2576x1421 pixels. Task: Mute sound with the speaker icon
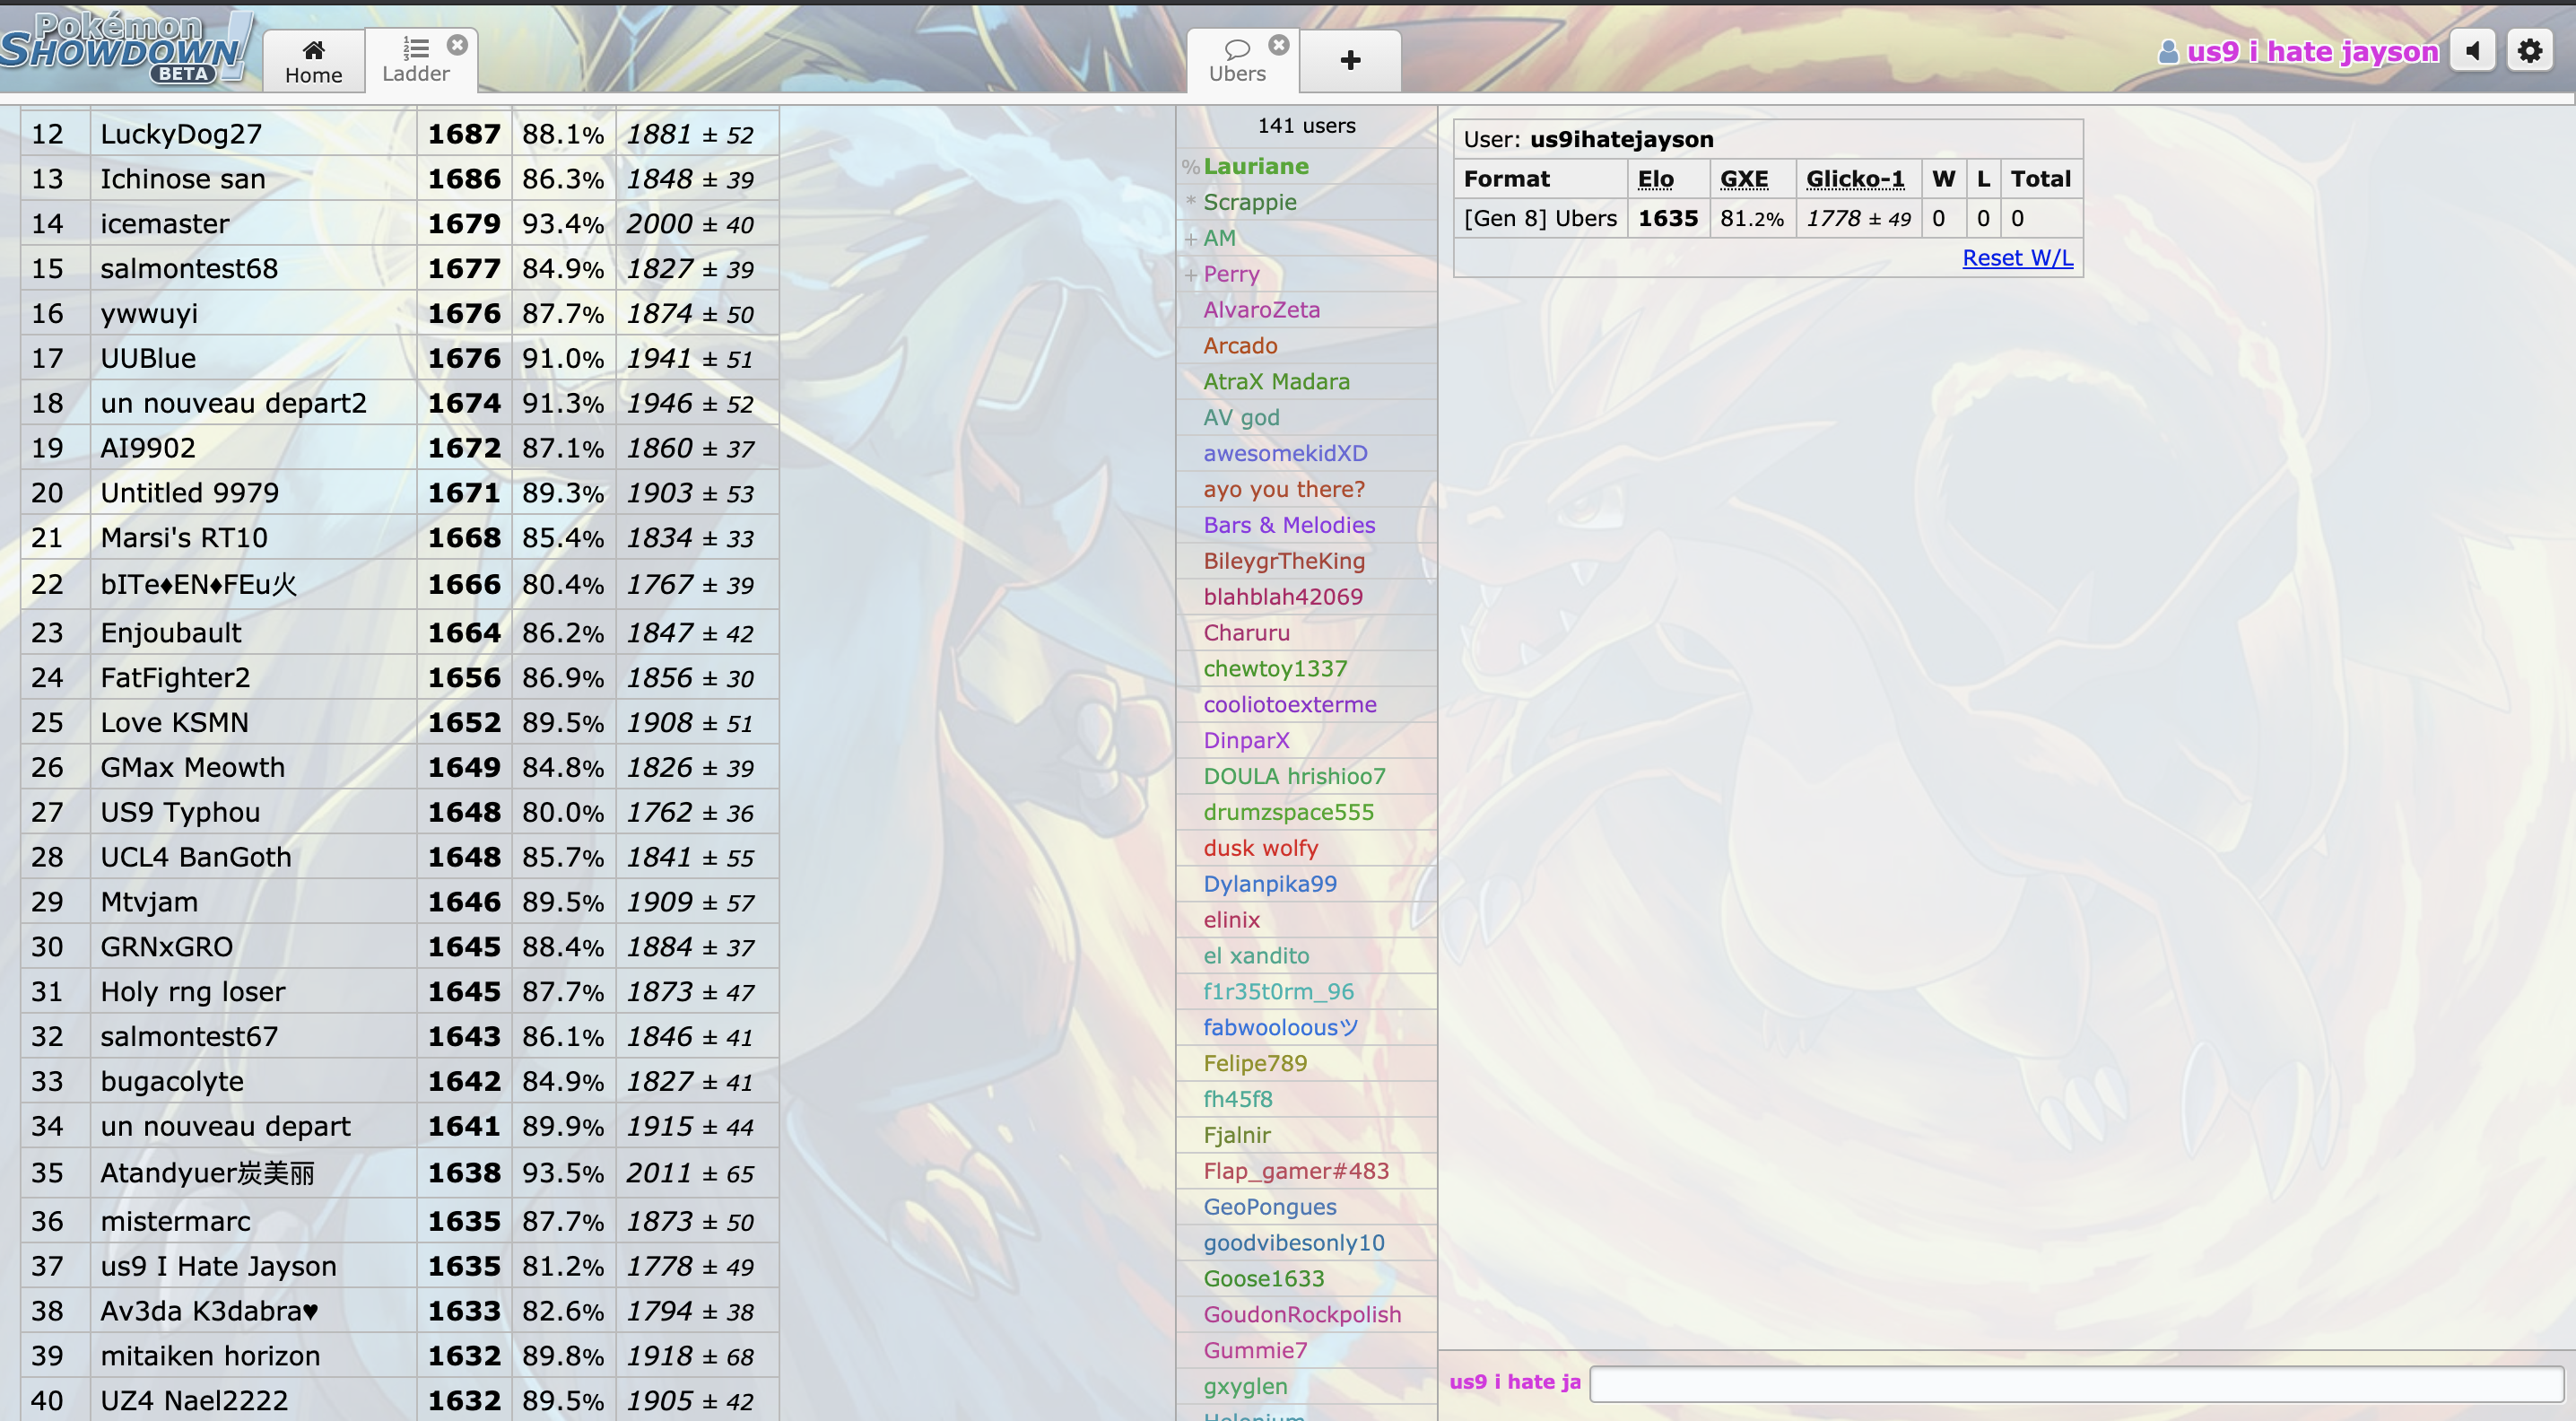2474,51
